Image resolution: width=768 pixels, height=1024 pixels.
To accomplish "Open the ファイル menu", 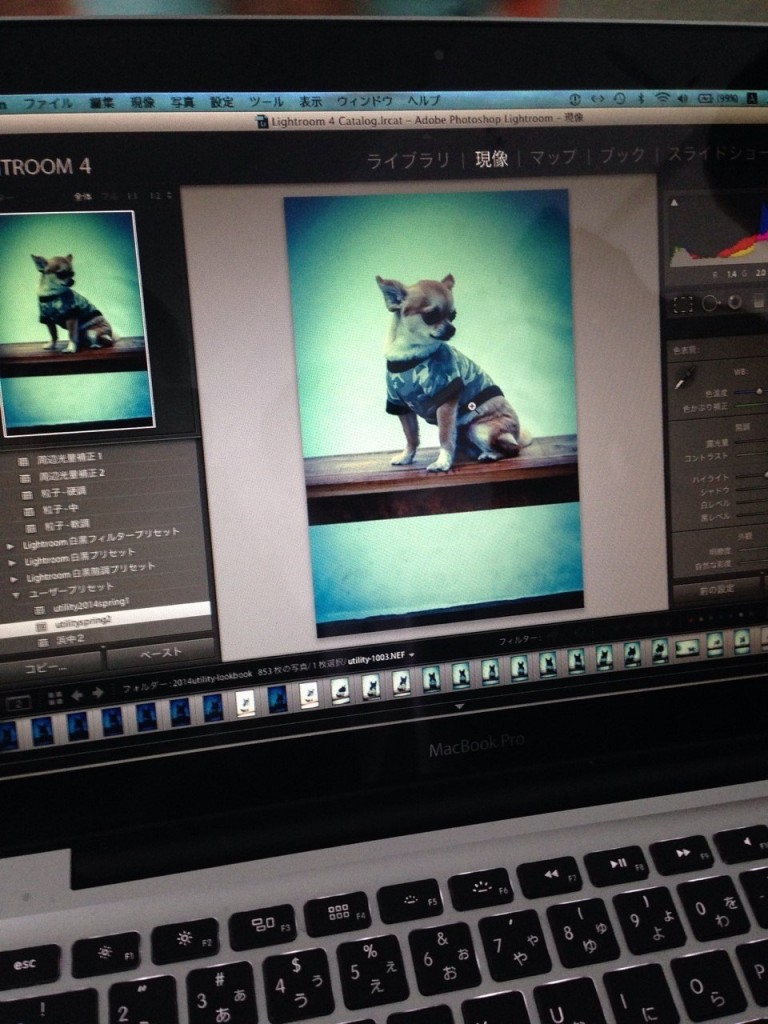I will tap(47, 104).
